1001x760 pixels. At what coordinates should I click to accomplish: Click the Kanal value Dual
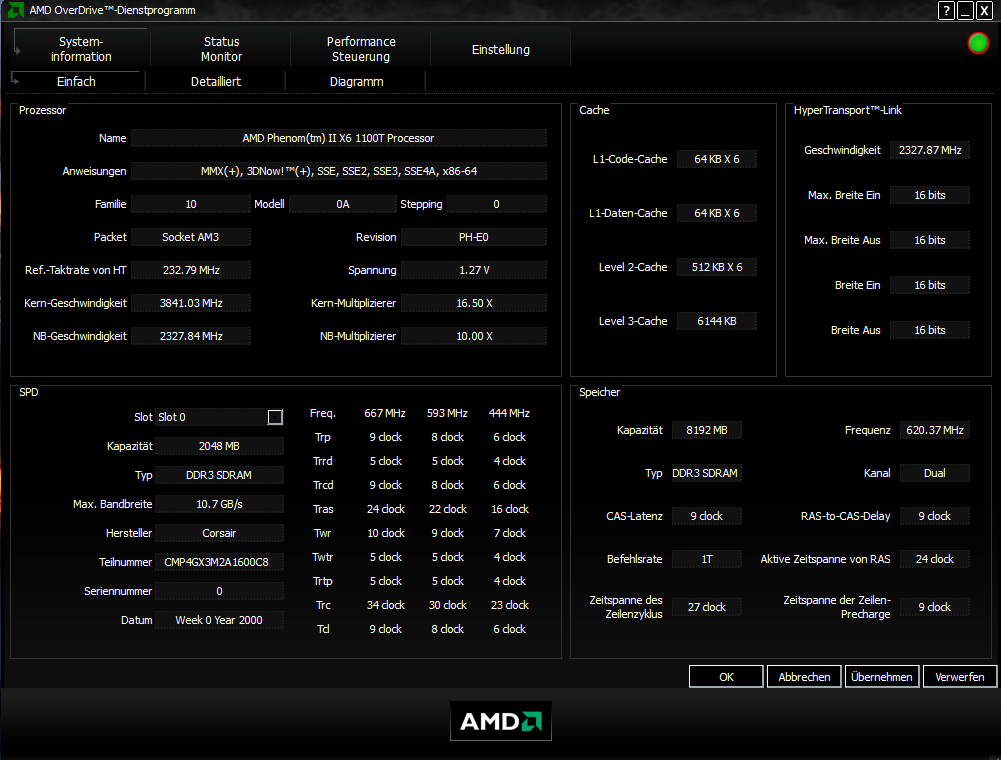click(935, 473)
